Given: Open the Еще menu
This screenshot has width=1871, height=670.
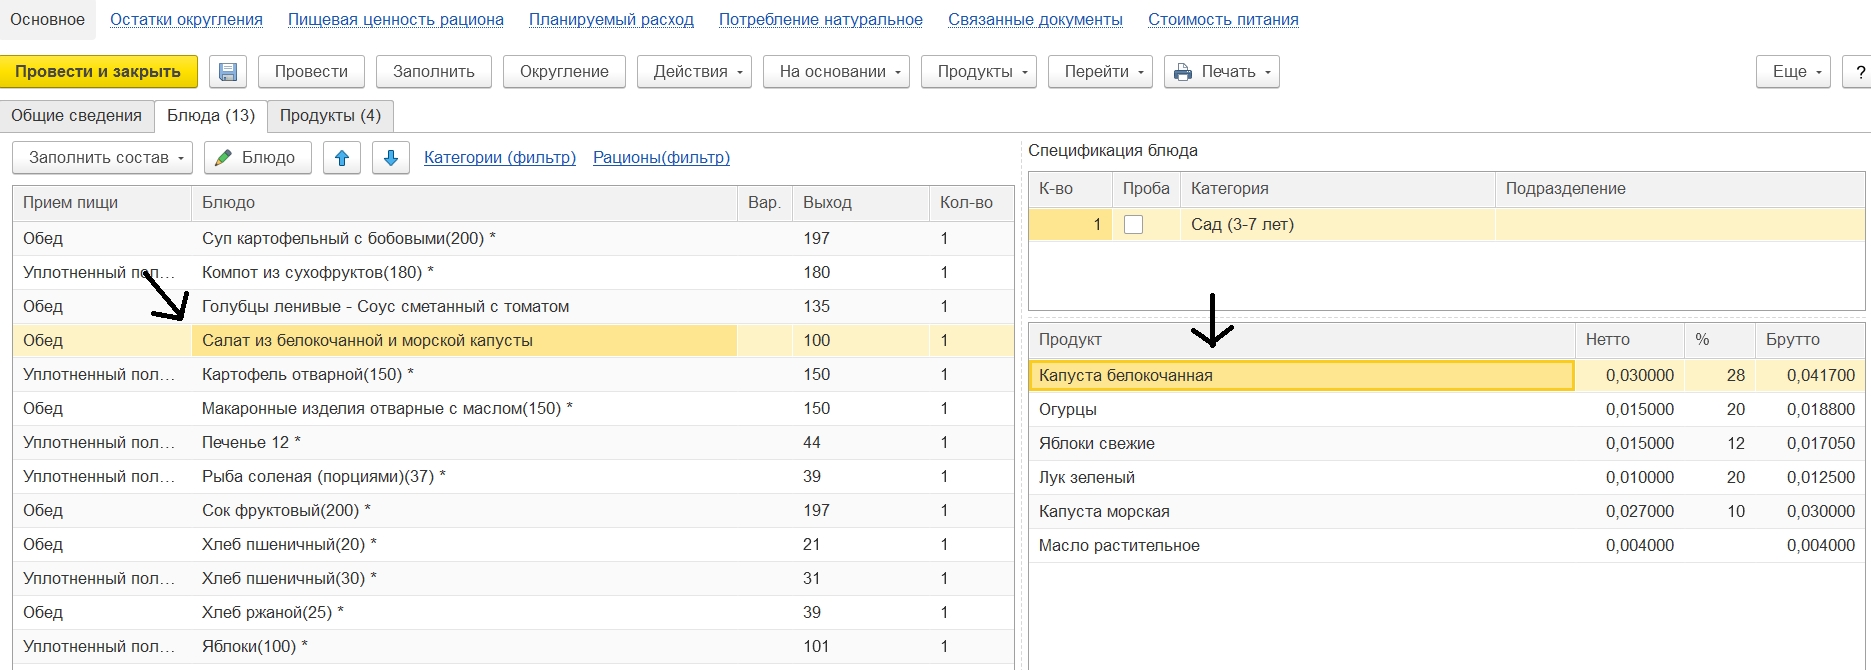Looking at the screenshot, I should point(1793,72).
